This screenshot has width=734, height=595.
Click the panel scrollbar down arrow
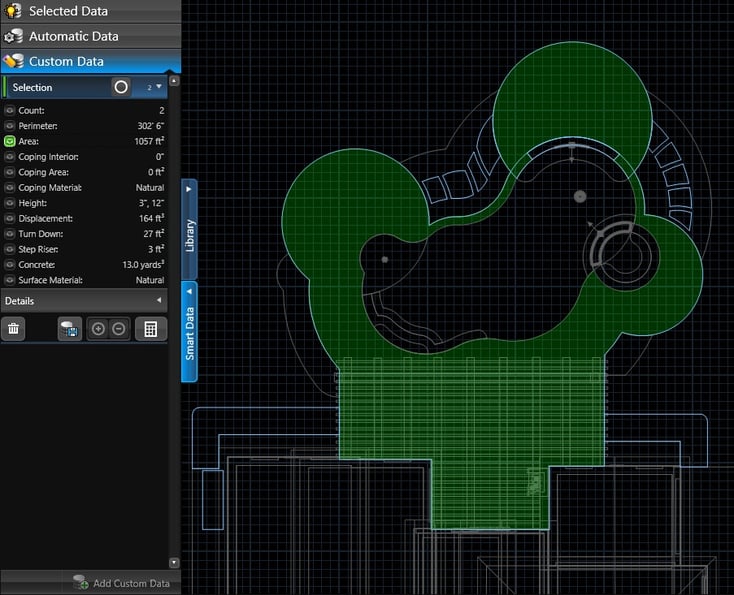click(x=174, y=562)
